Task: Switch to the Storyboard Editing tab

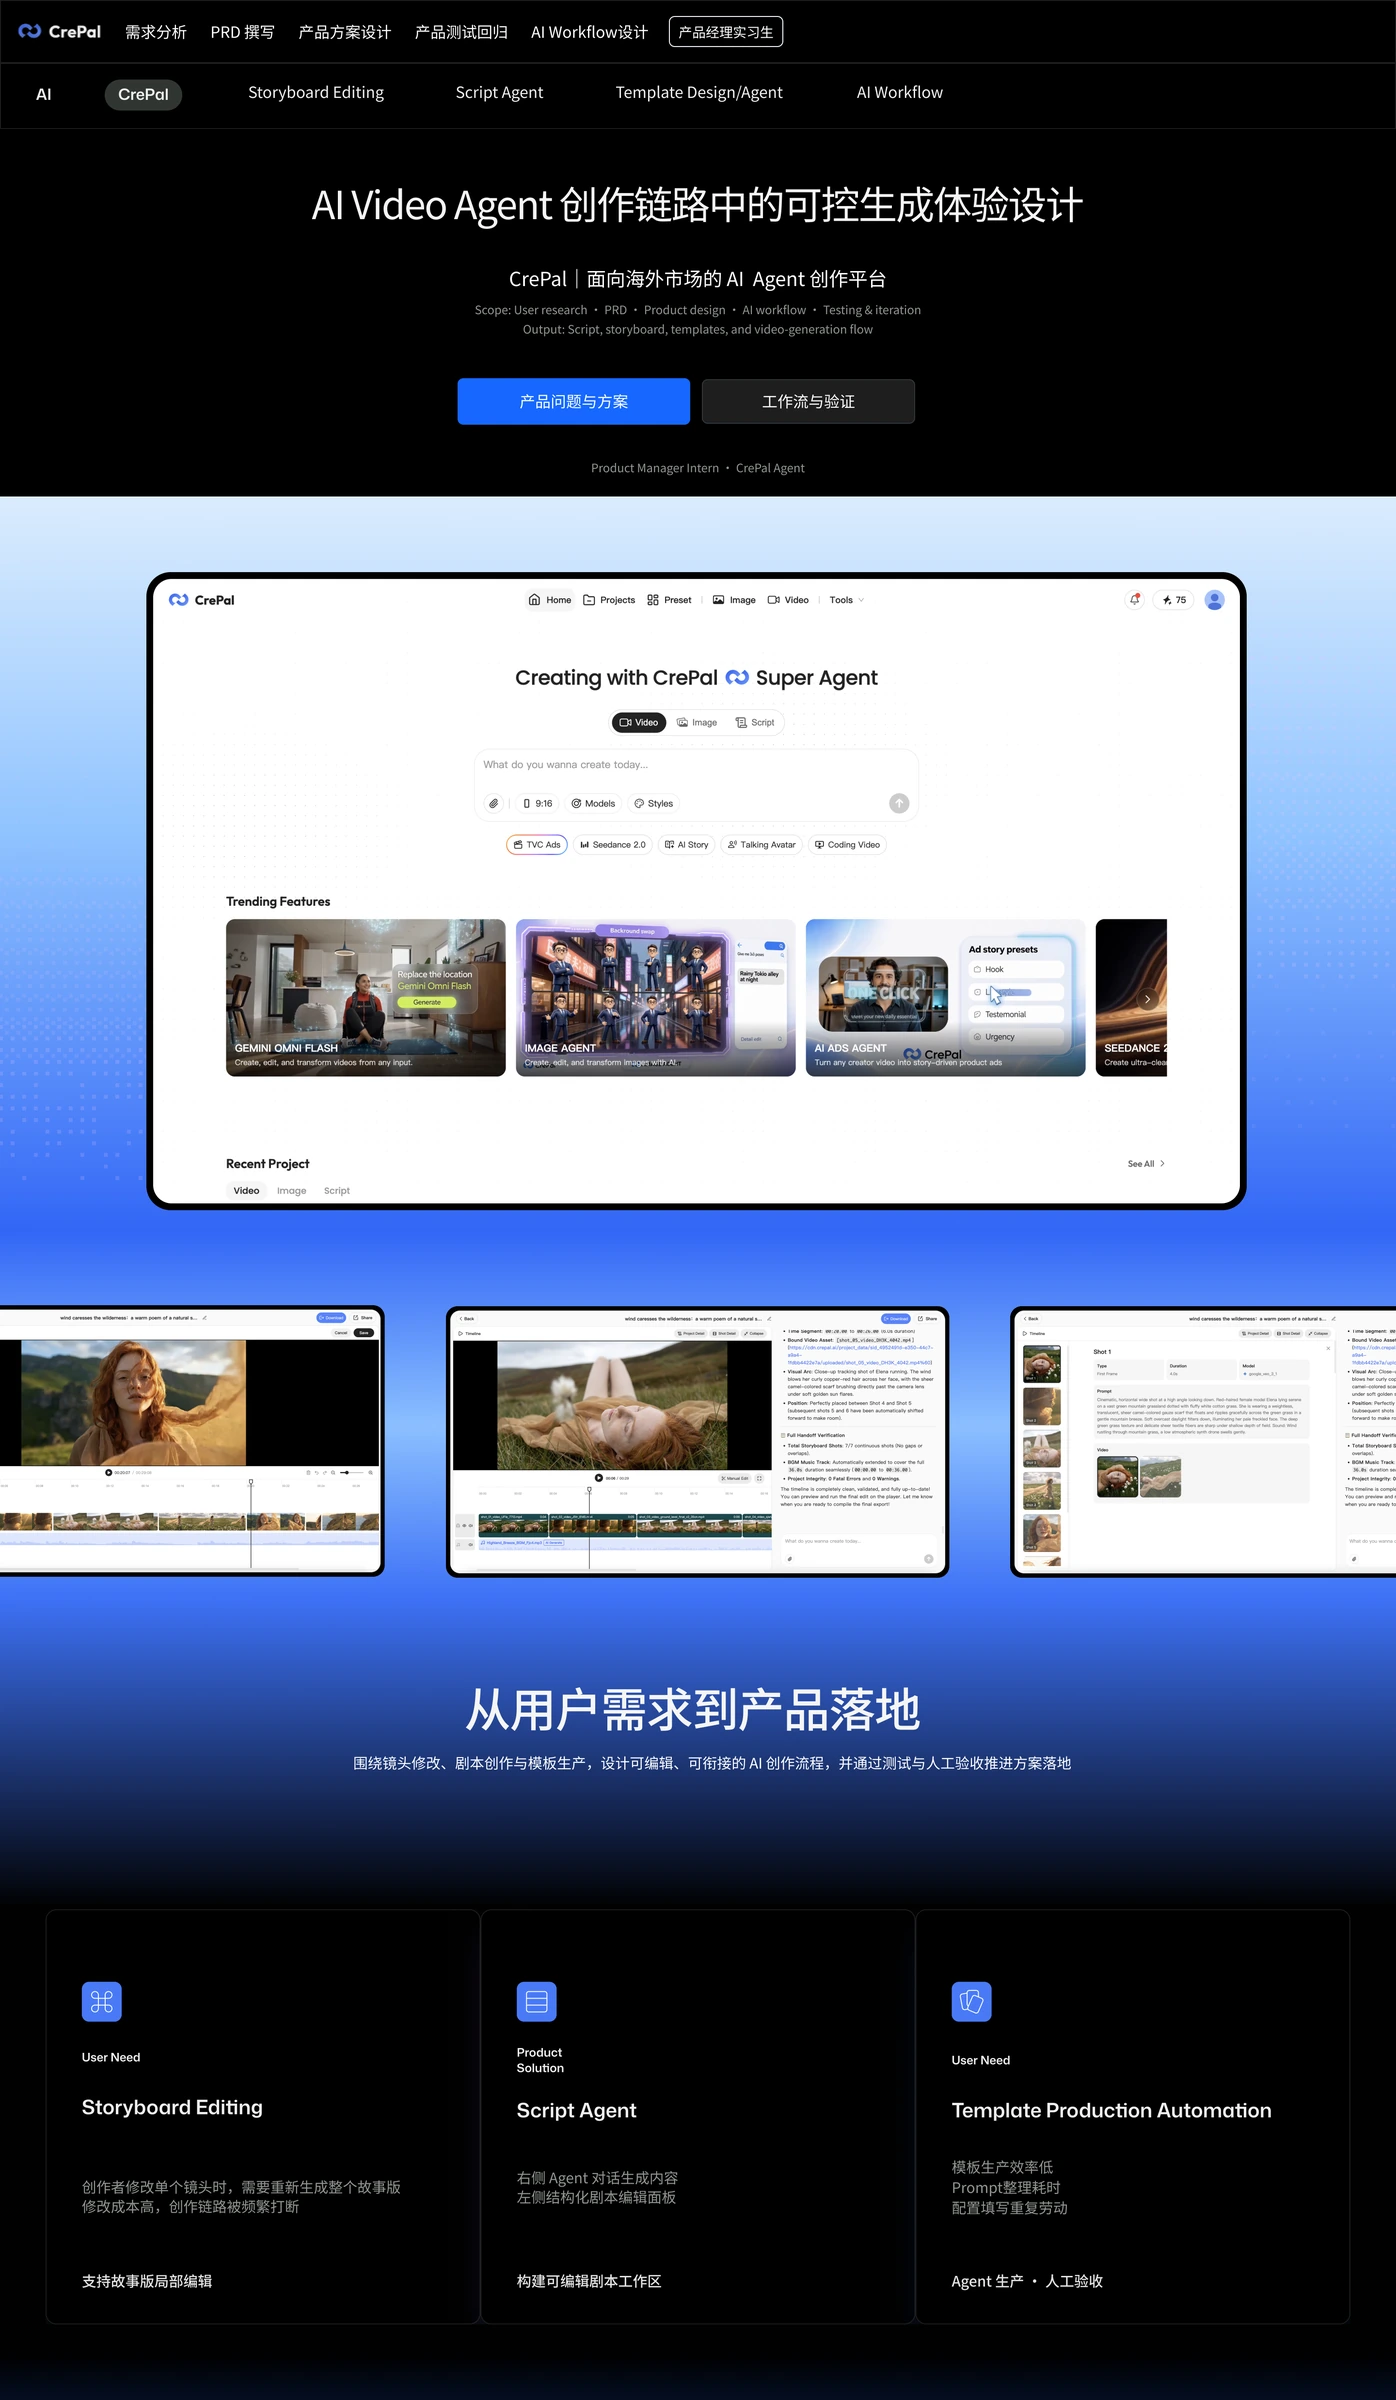Action: pyautogui.click(x=316, y=93)
